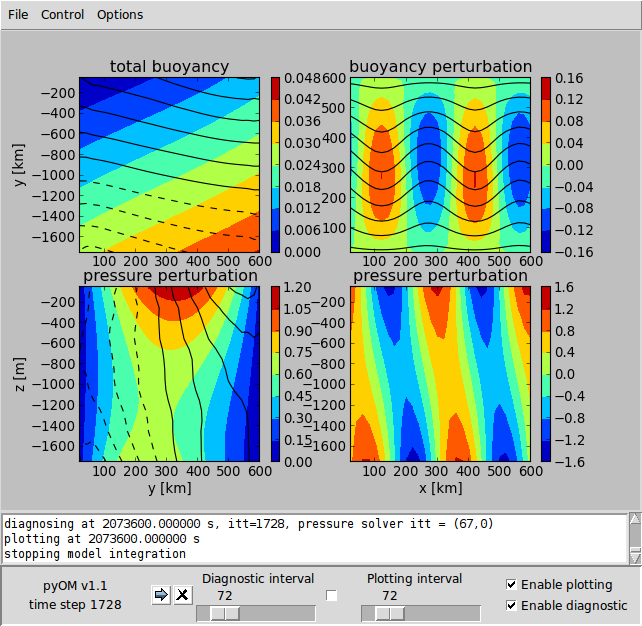Click the buoyancy perturbation plot

pyautogui.click(x=440, y=164)
